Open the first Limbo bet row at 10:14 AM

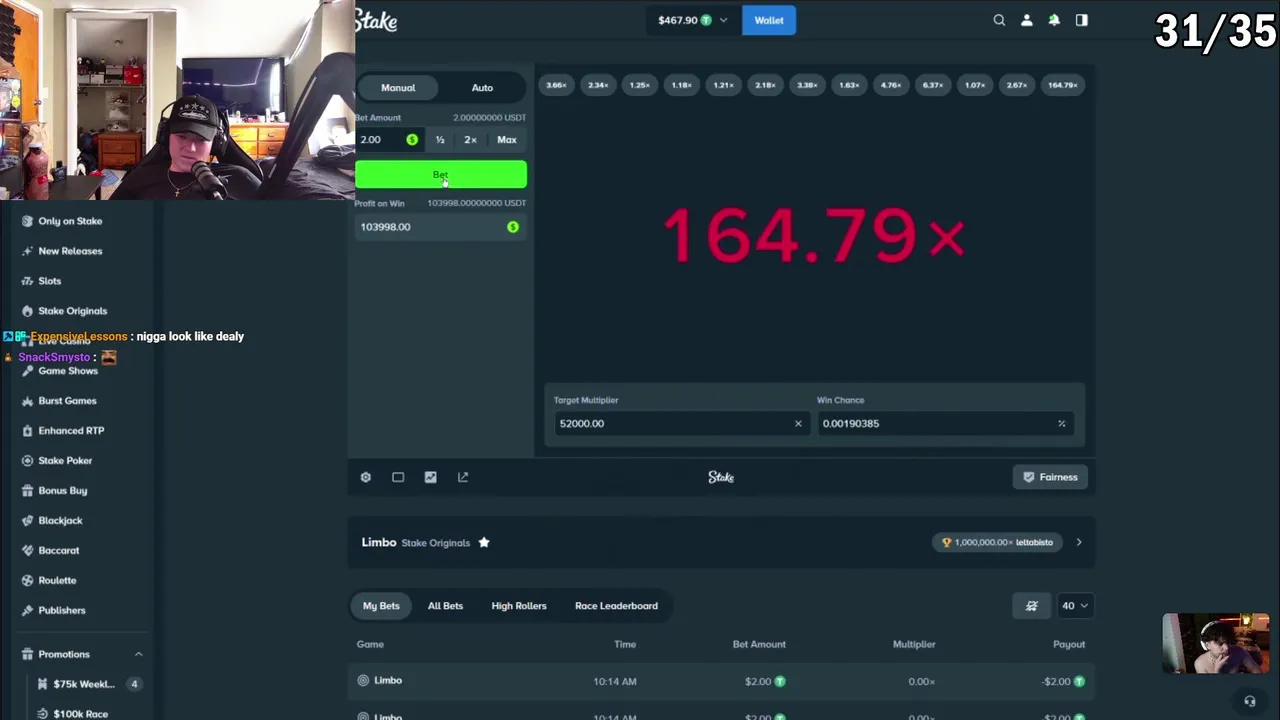[721, 681]
